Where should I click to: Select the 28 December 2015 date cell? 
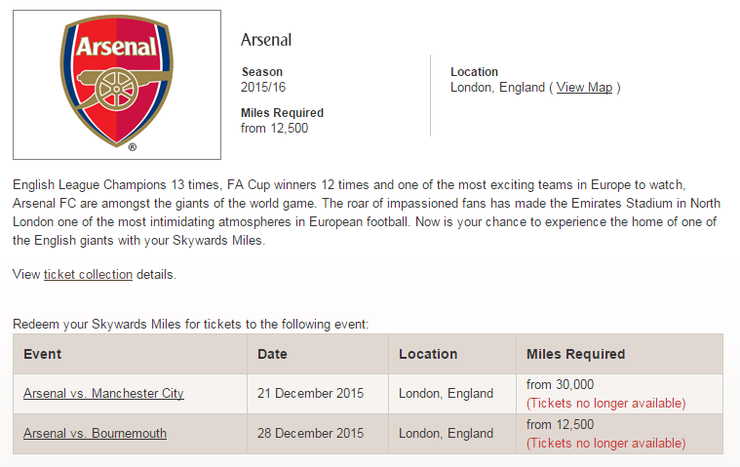click(312, 433)
